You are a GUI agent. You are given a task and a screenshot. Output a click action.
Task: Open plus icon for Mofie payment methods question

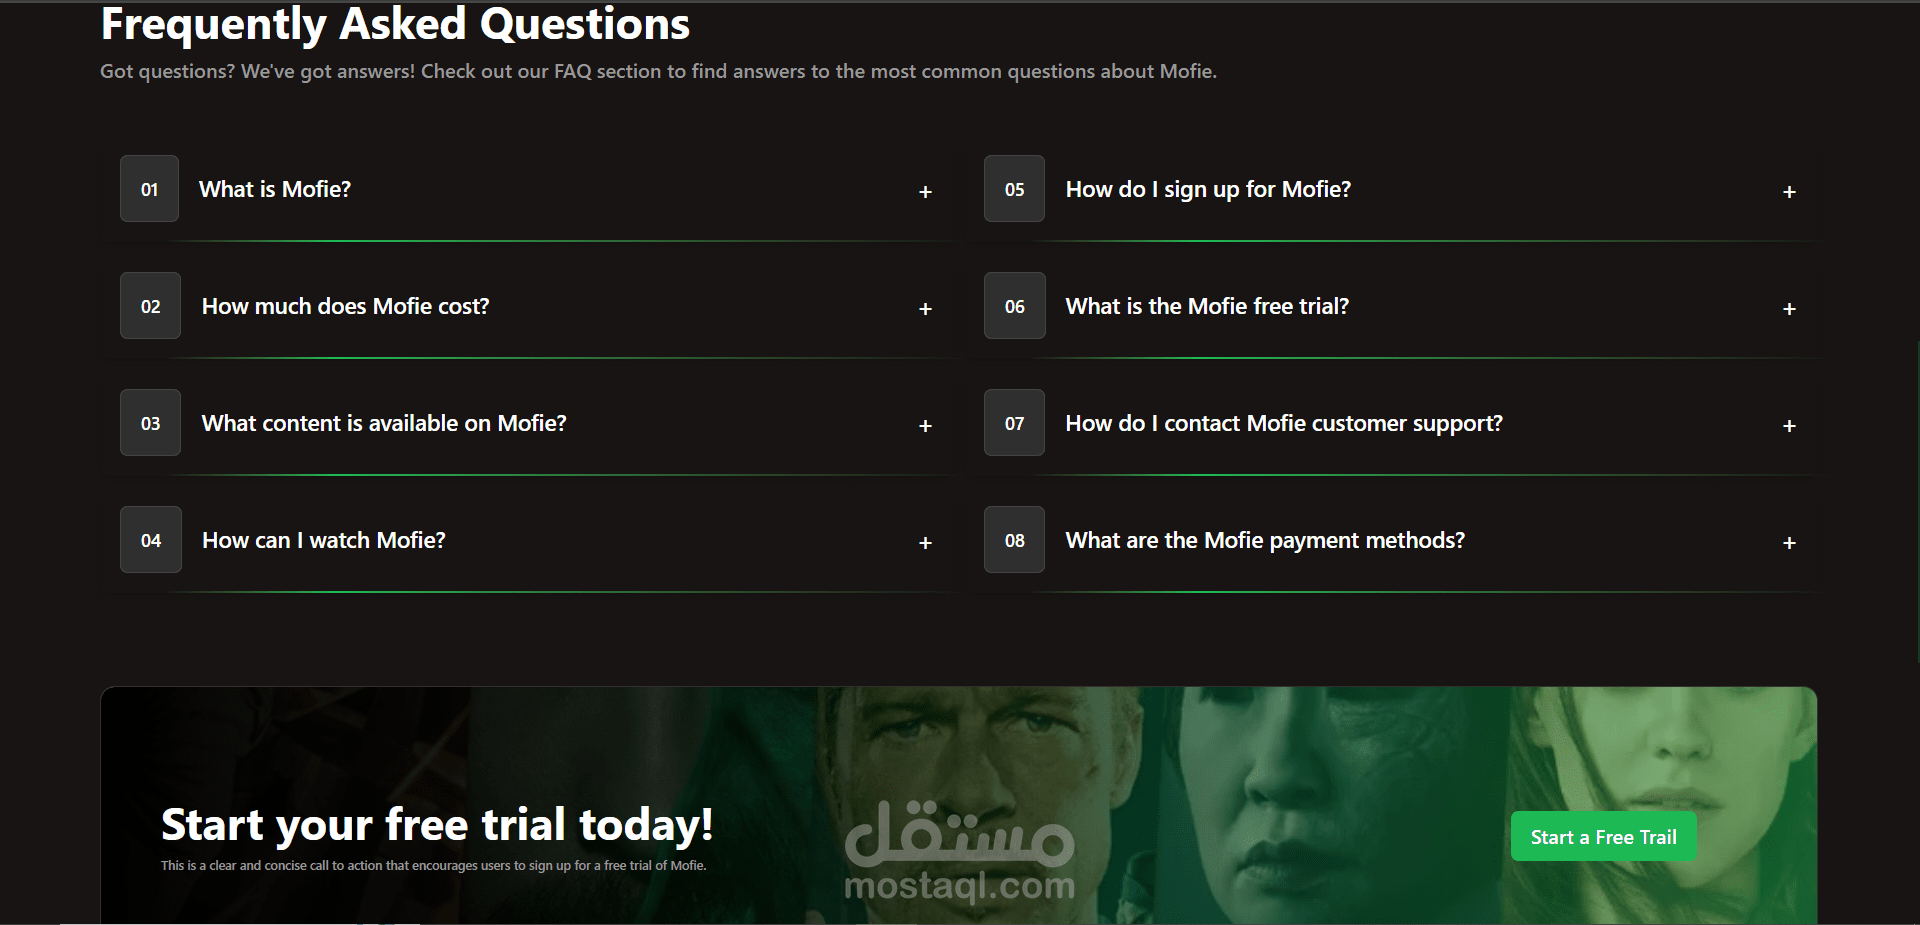coord(1789,543)
